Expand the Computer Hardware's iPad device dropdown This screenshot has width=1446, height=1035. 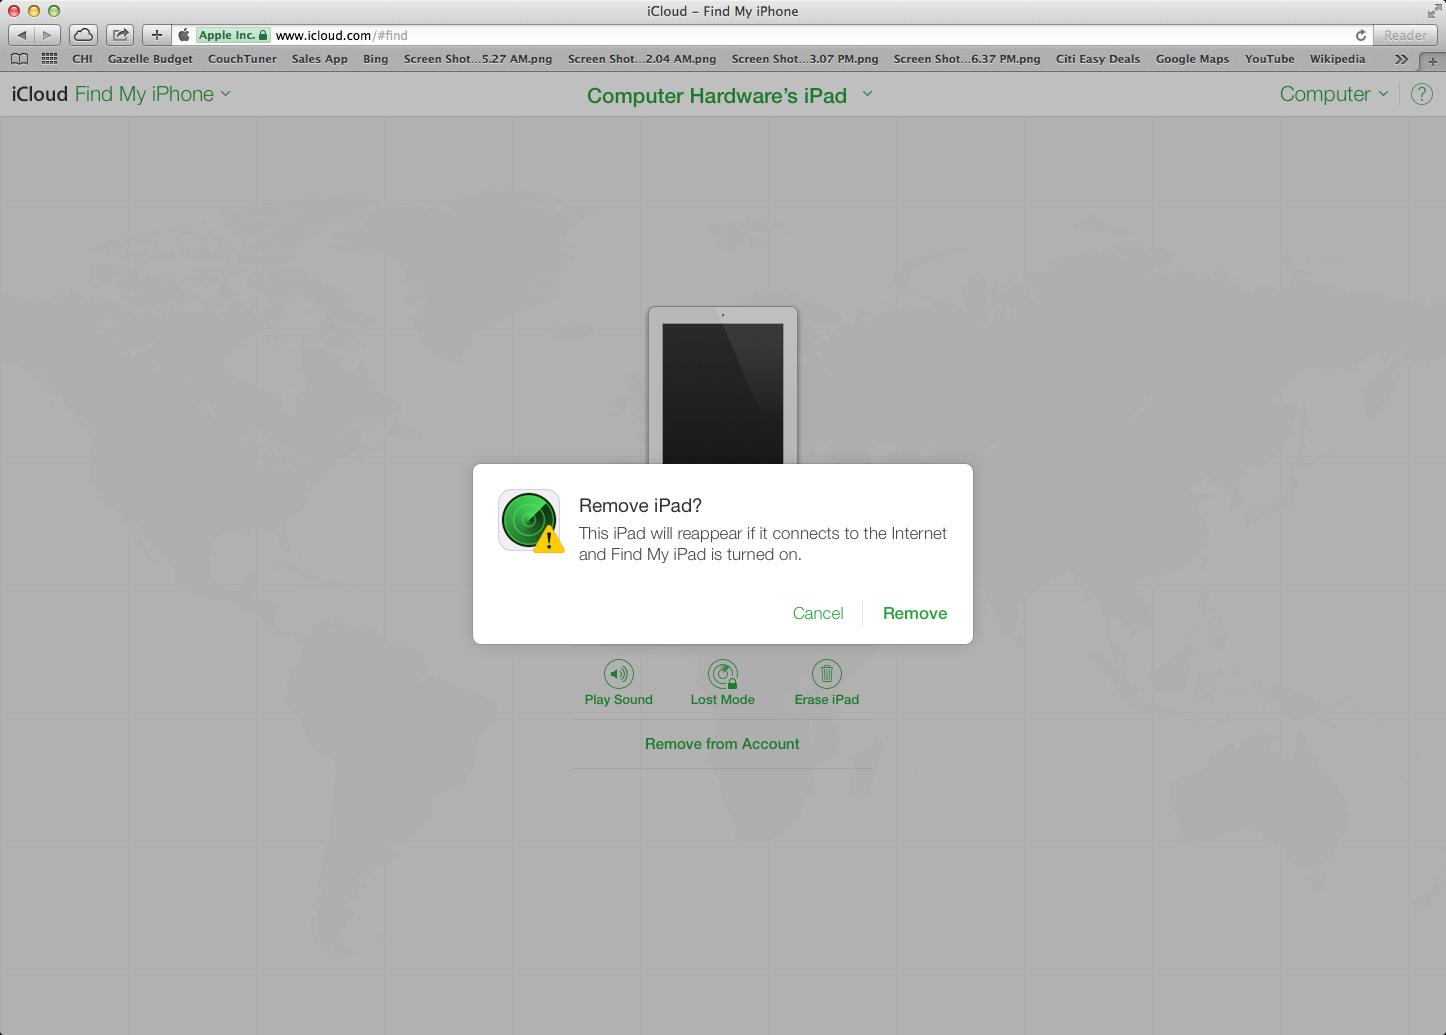[730, 96]
